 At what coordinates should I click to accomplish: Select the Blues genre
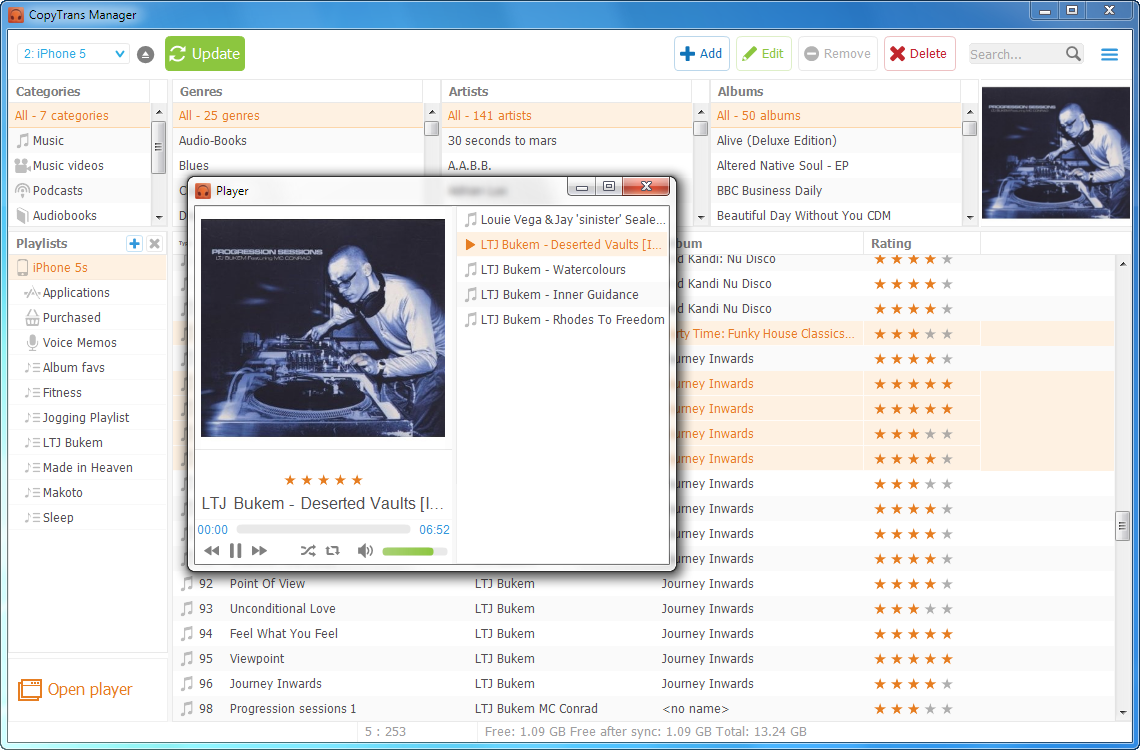pyautogui.click(x=298, y=166)
